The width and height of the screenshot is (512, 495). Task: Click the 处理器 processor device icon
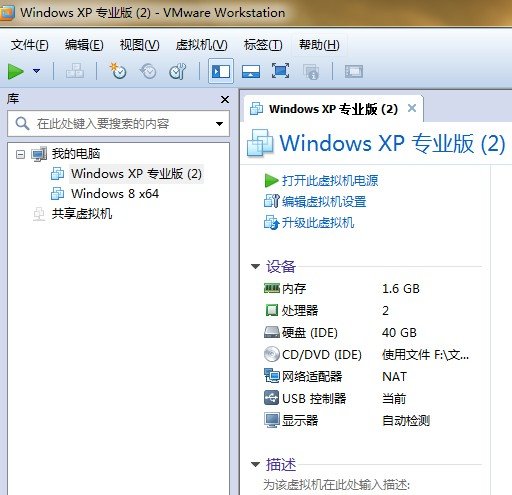coord(272,310)
